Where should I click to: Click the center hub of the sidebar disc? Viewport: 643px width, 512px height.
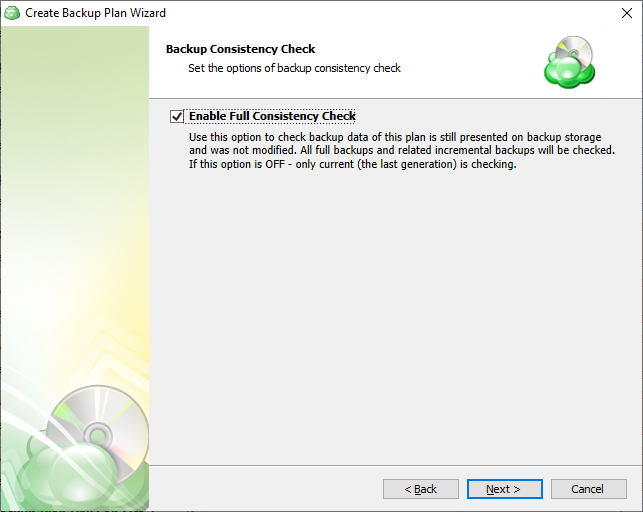[98, 436]
